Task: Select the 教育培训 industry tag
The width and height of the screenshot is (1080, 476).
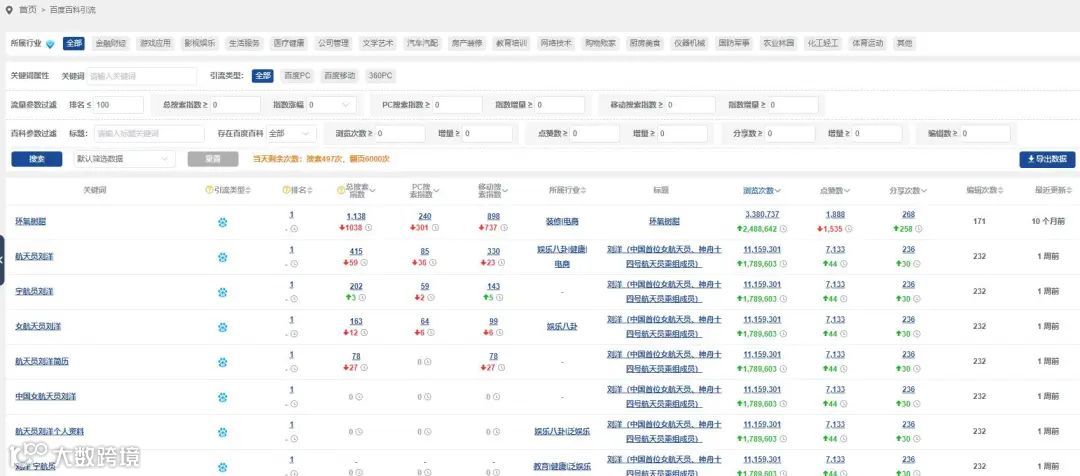Action: pyautogui.click(x=511, y=43)
